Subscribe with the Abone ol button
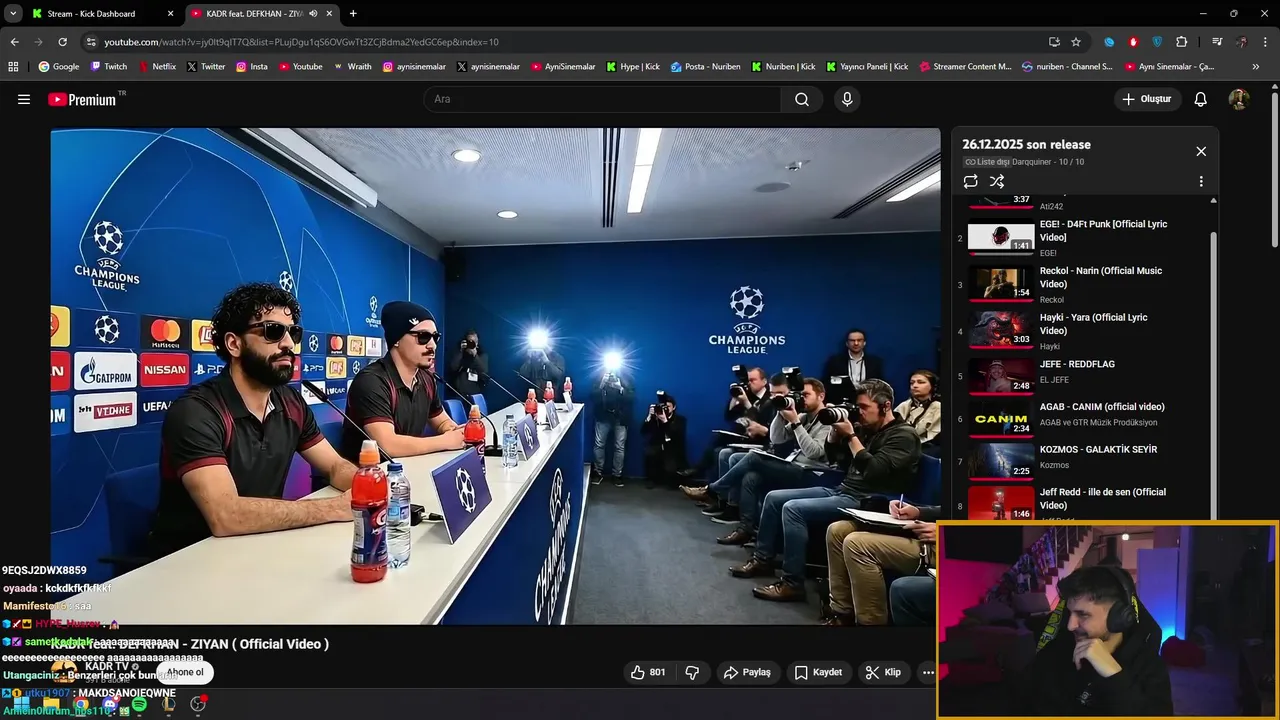 pyautogui.click(x=185, y=672)
